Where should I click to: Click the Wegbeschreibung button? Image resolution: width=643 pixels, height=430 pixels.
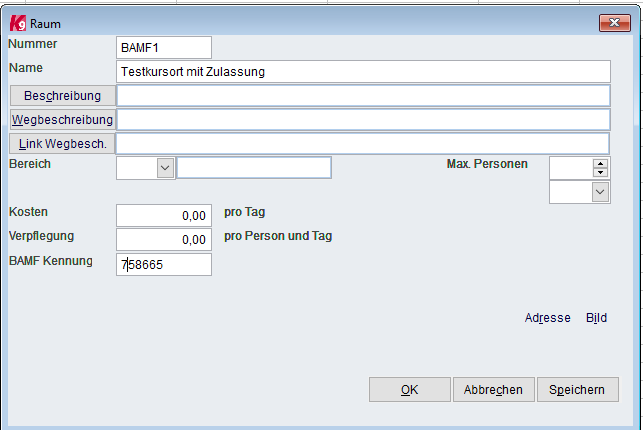62,120
